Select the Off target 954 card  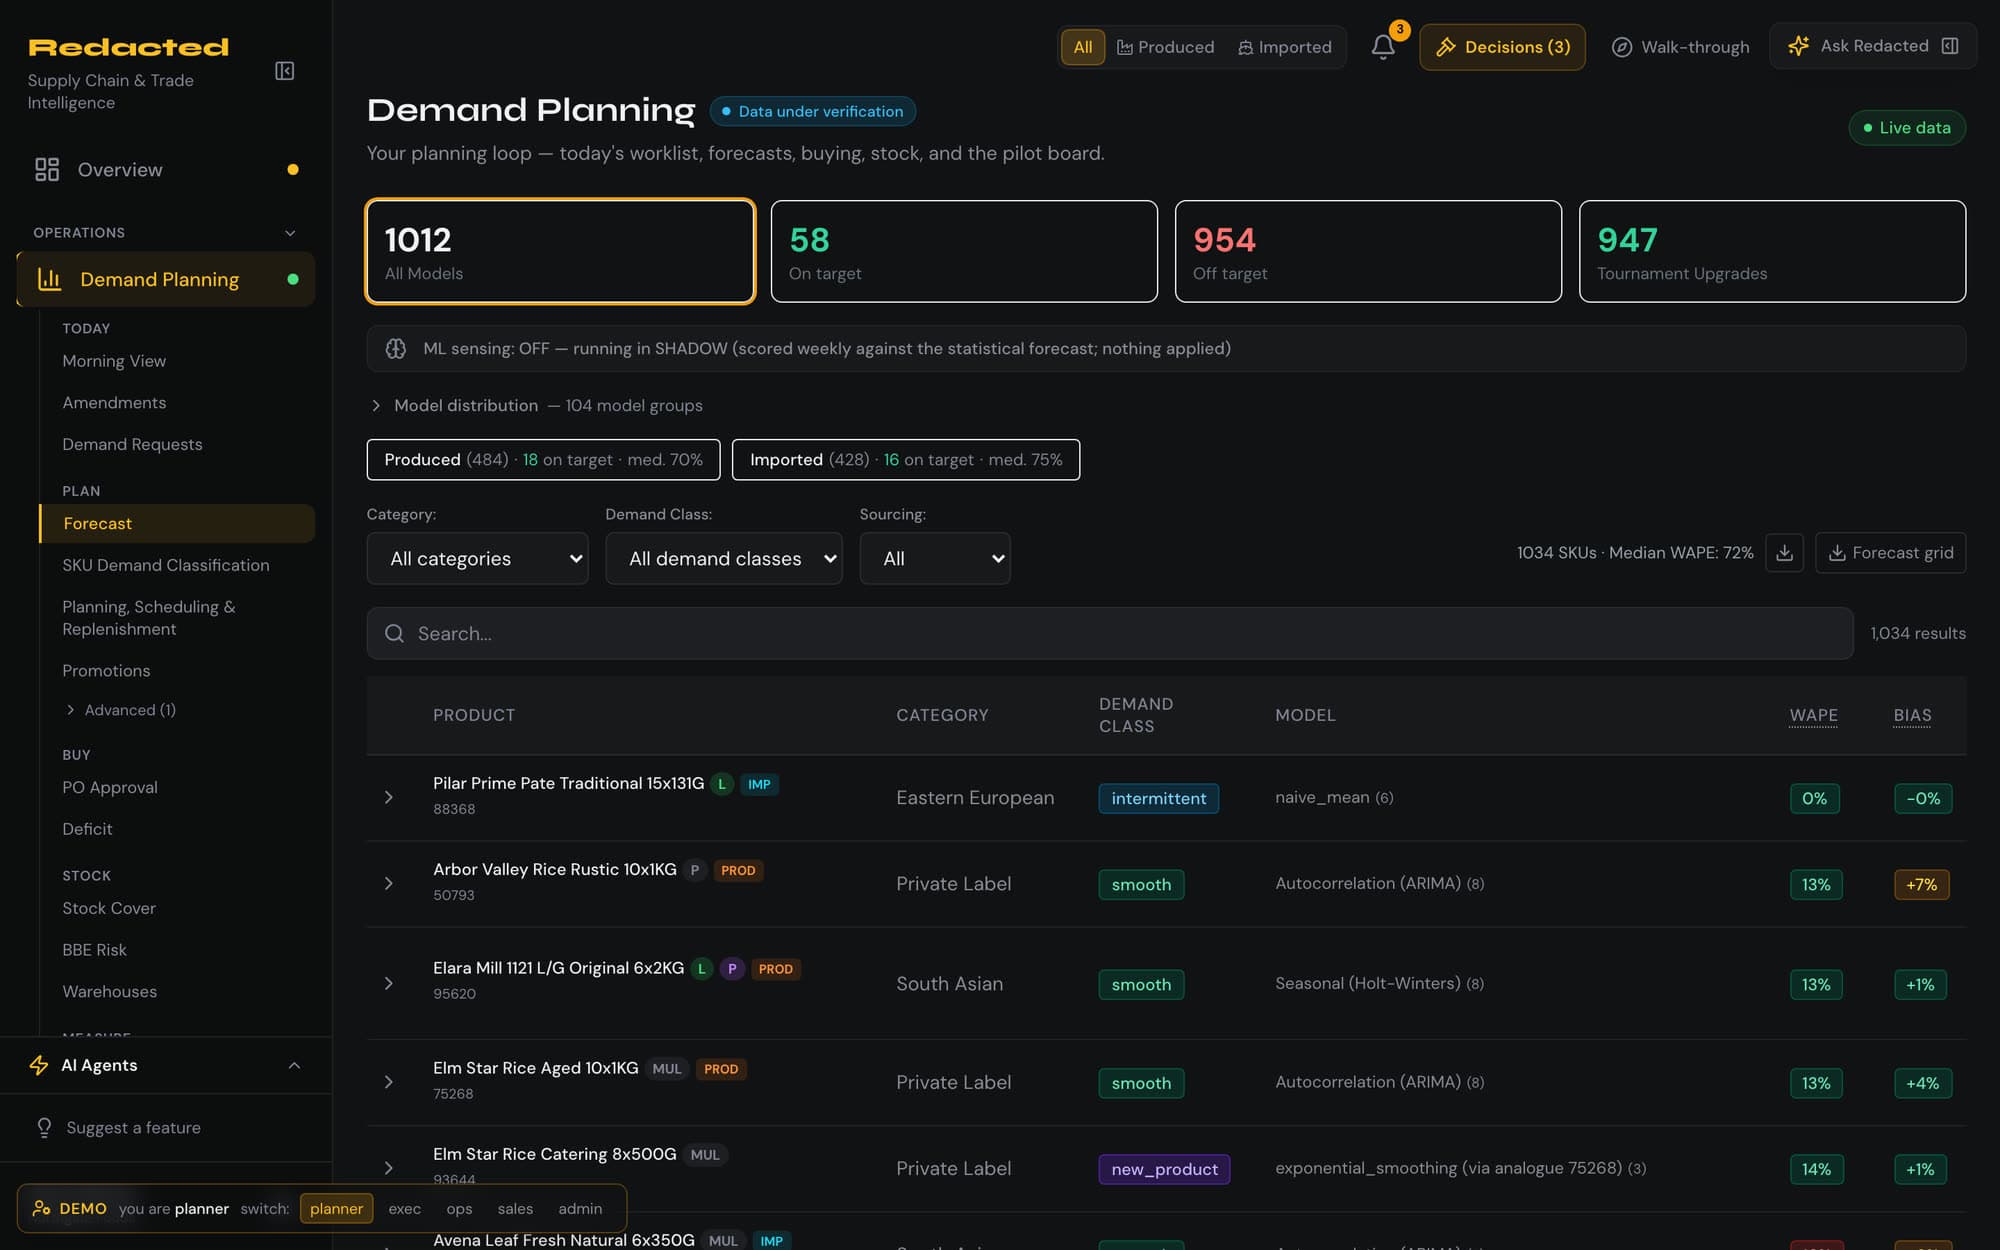click(x=1368, y=251)
